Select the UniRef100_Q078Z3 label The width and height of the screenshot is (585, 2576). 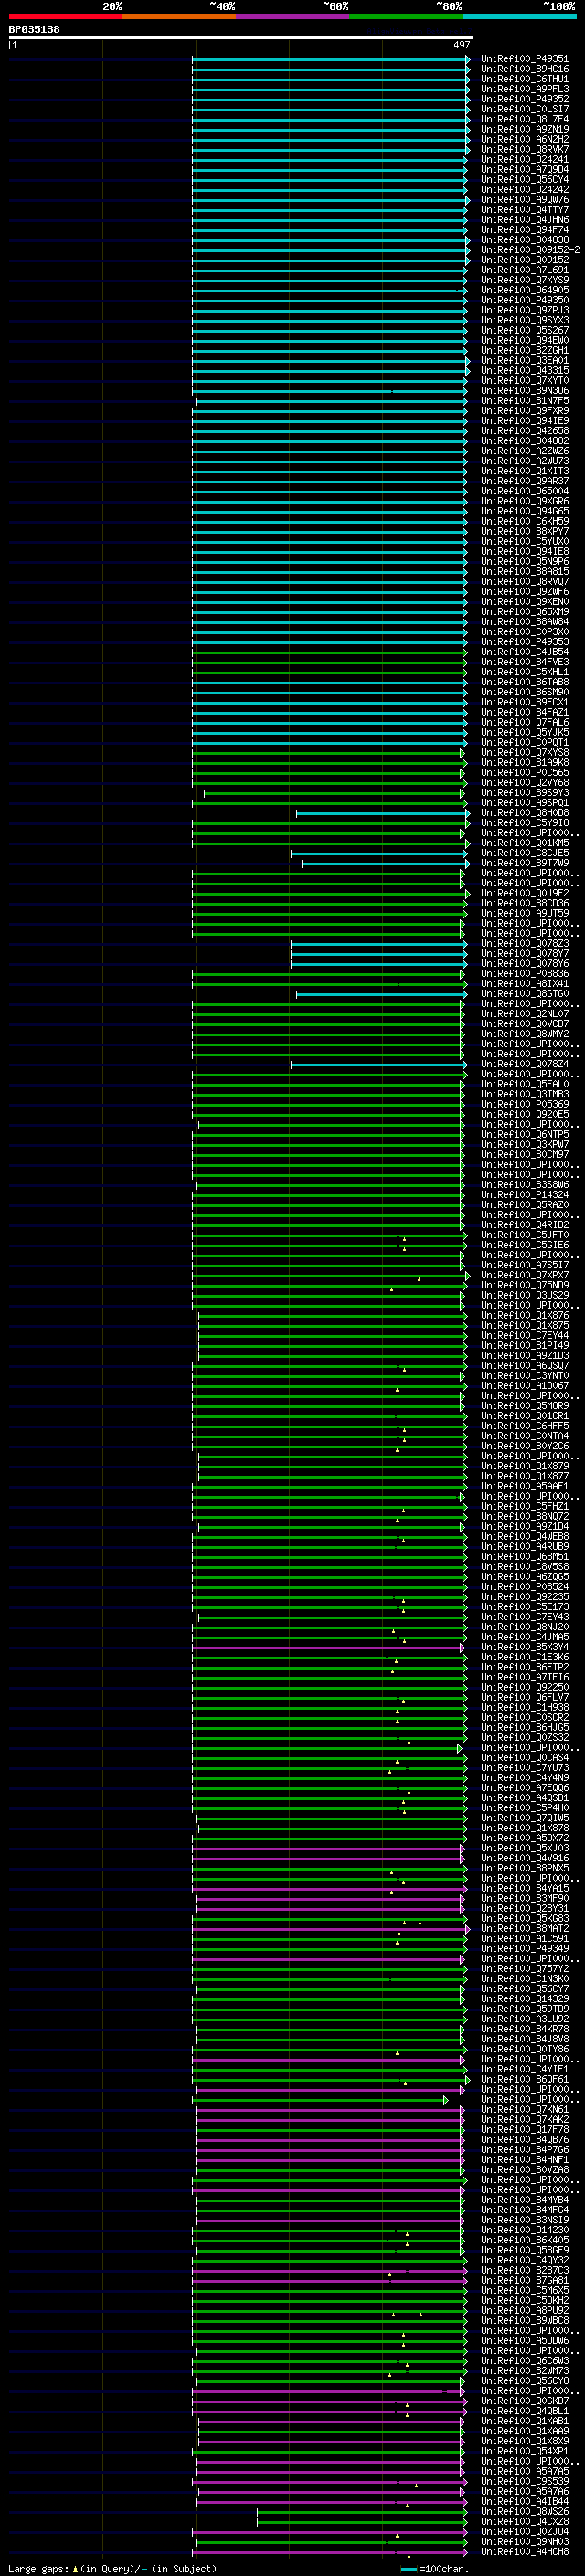[x=524, y=944]
